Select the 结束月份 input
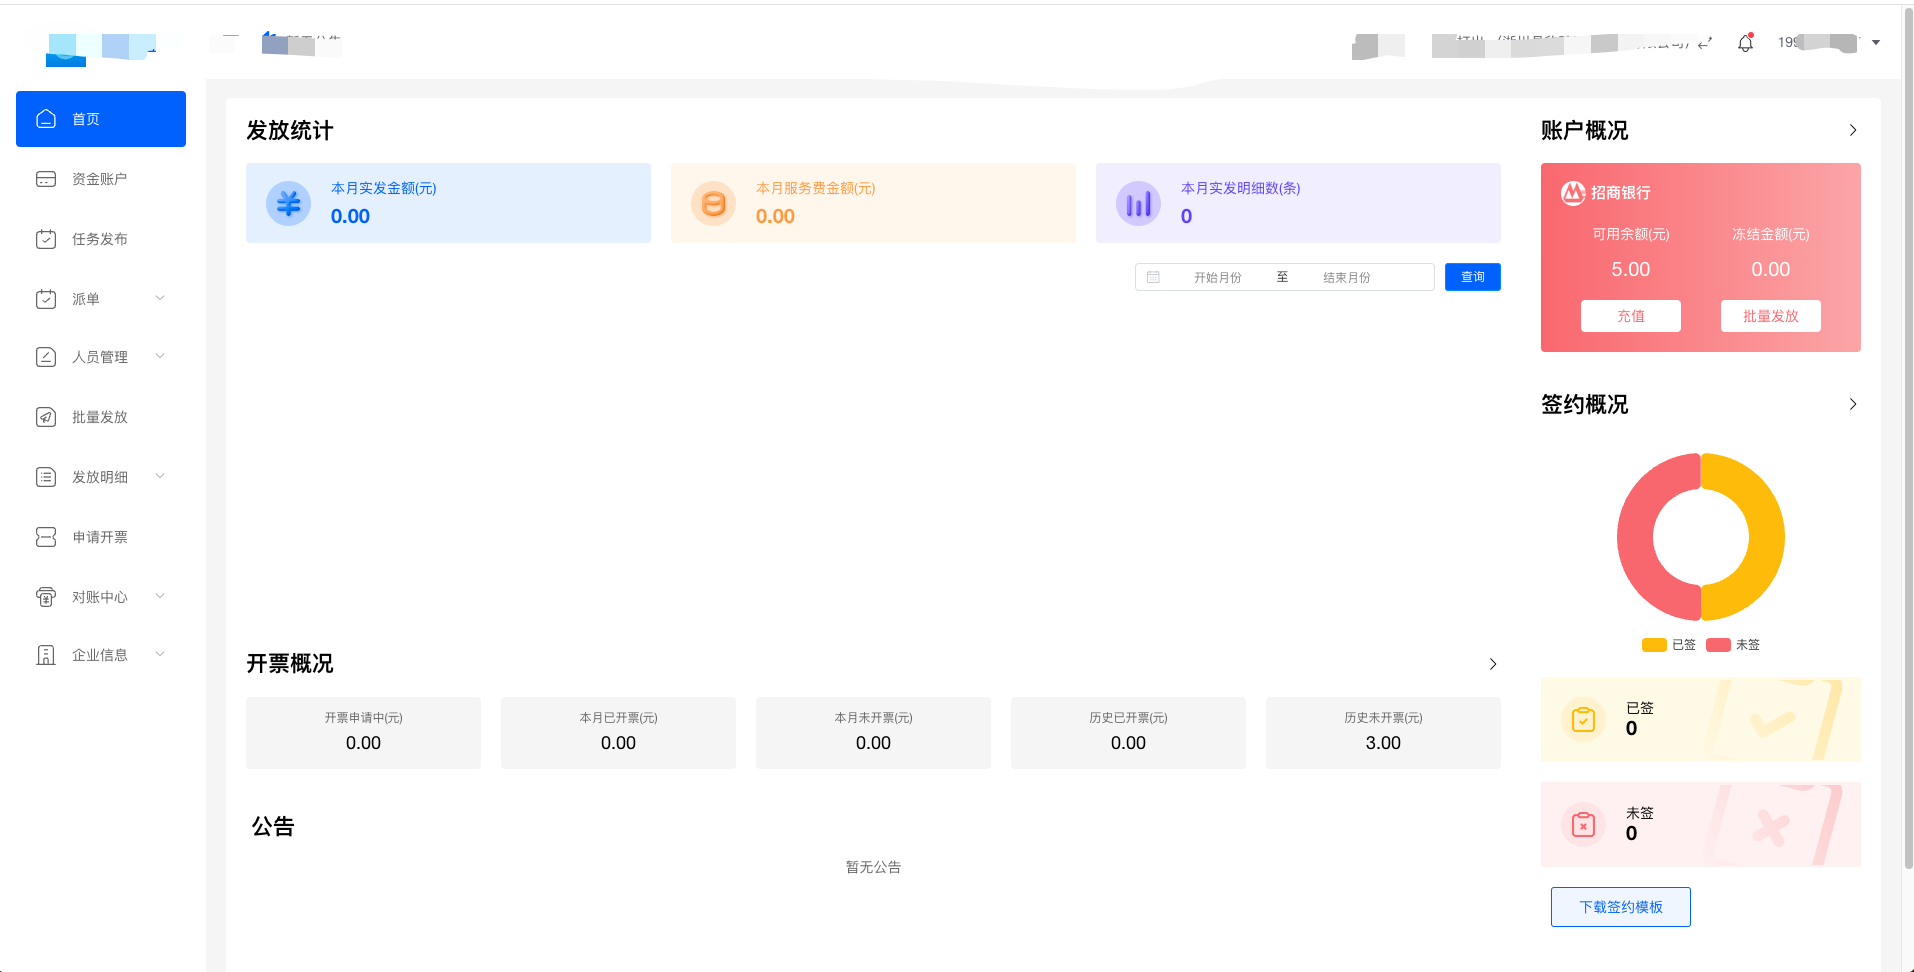Image resolution: width=1914 pixels, height=972 pixels. pyautogui.click(x=1346, y=277)
